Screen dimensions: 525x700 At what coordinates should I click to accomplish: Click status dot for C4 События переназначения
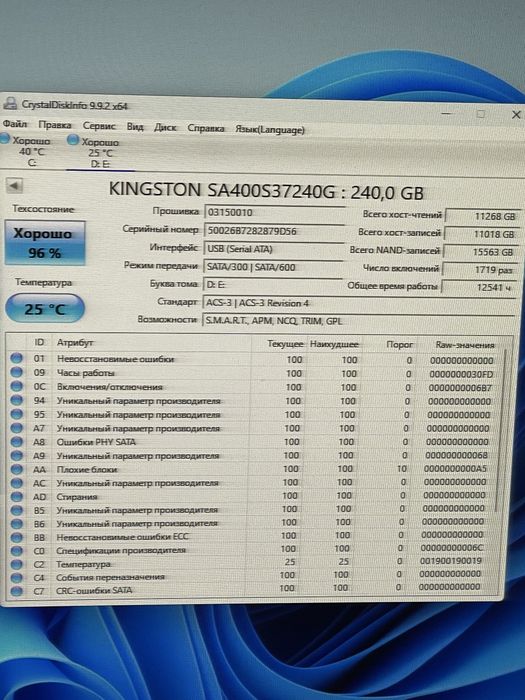coord(16,577)
